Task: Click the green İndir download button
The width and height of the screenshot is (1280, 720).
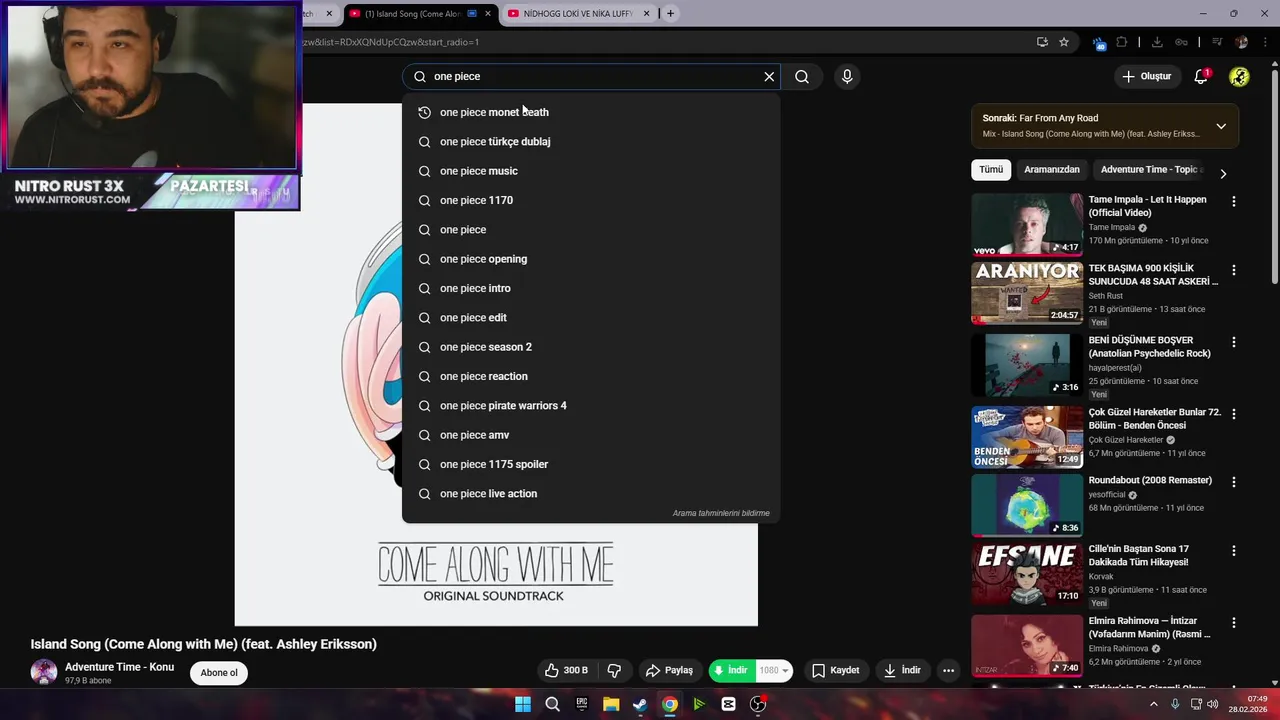Action: coord(731,670)
